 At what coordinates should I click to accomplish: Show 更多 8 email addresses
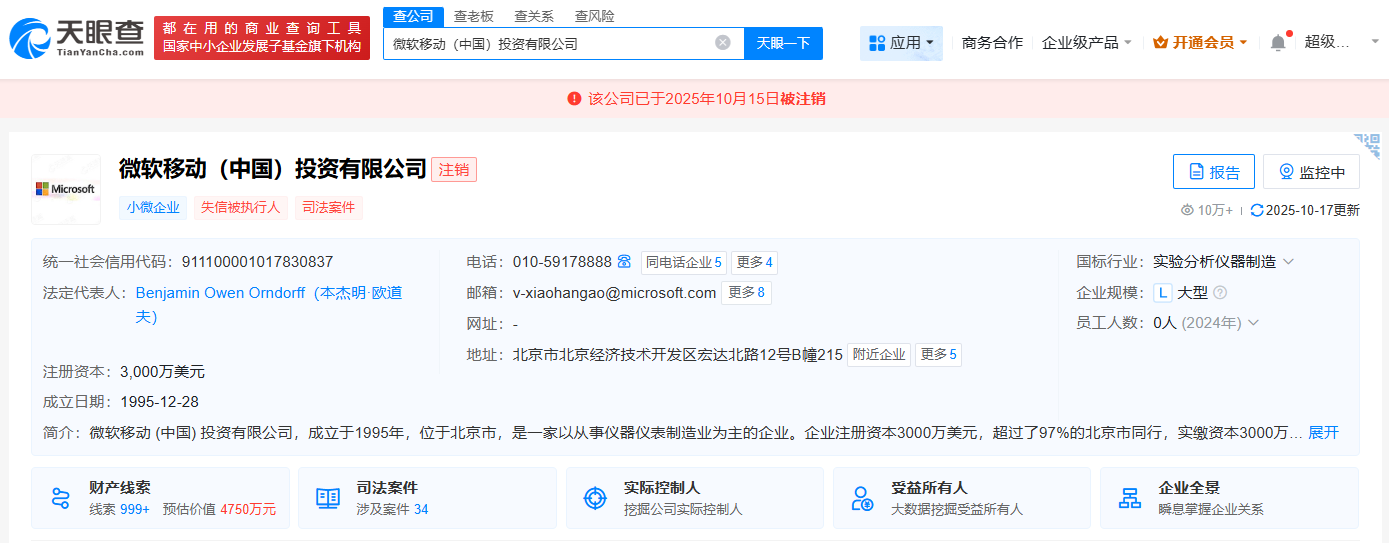746,293
